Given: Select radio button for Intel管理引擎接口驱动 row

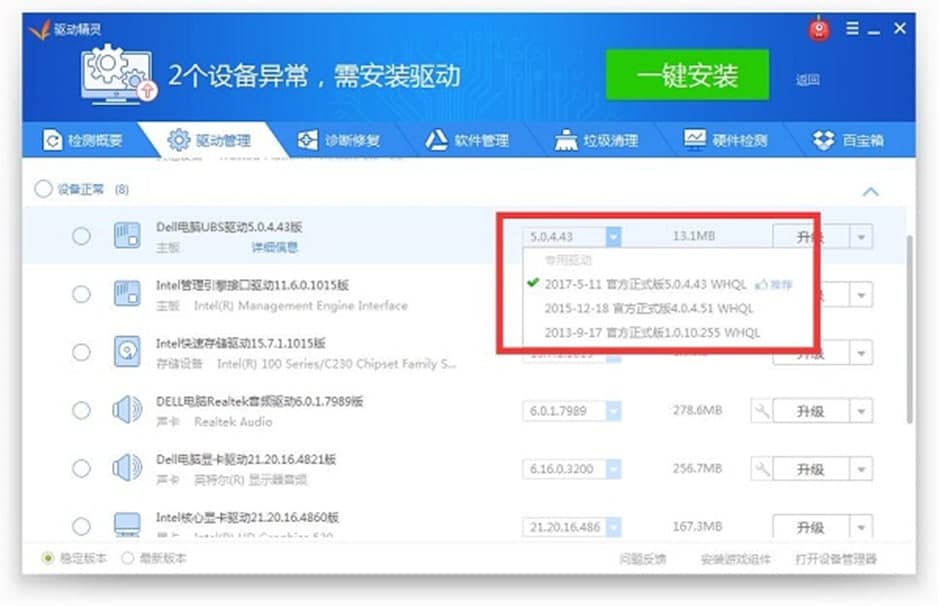Looking at the screenshot, I should [x=81, y=294].
